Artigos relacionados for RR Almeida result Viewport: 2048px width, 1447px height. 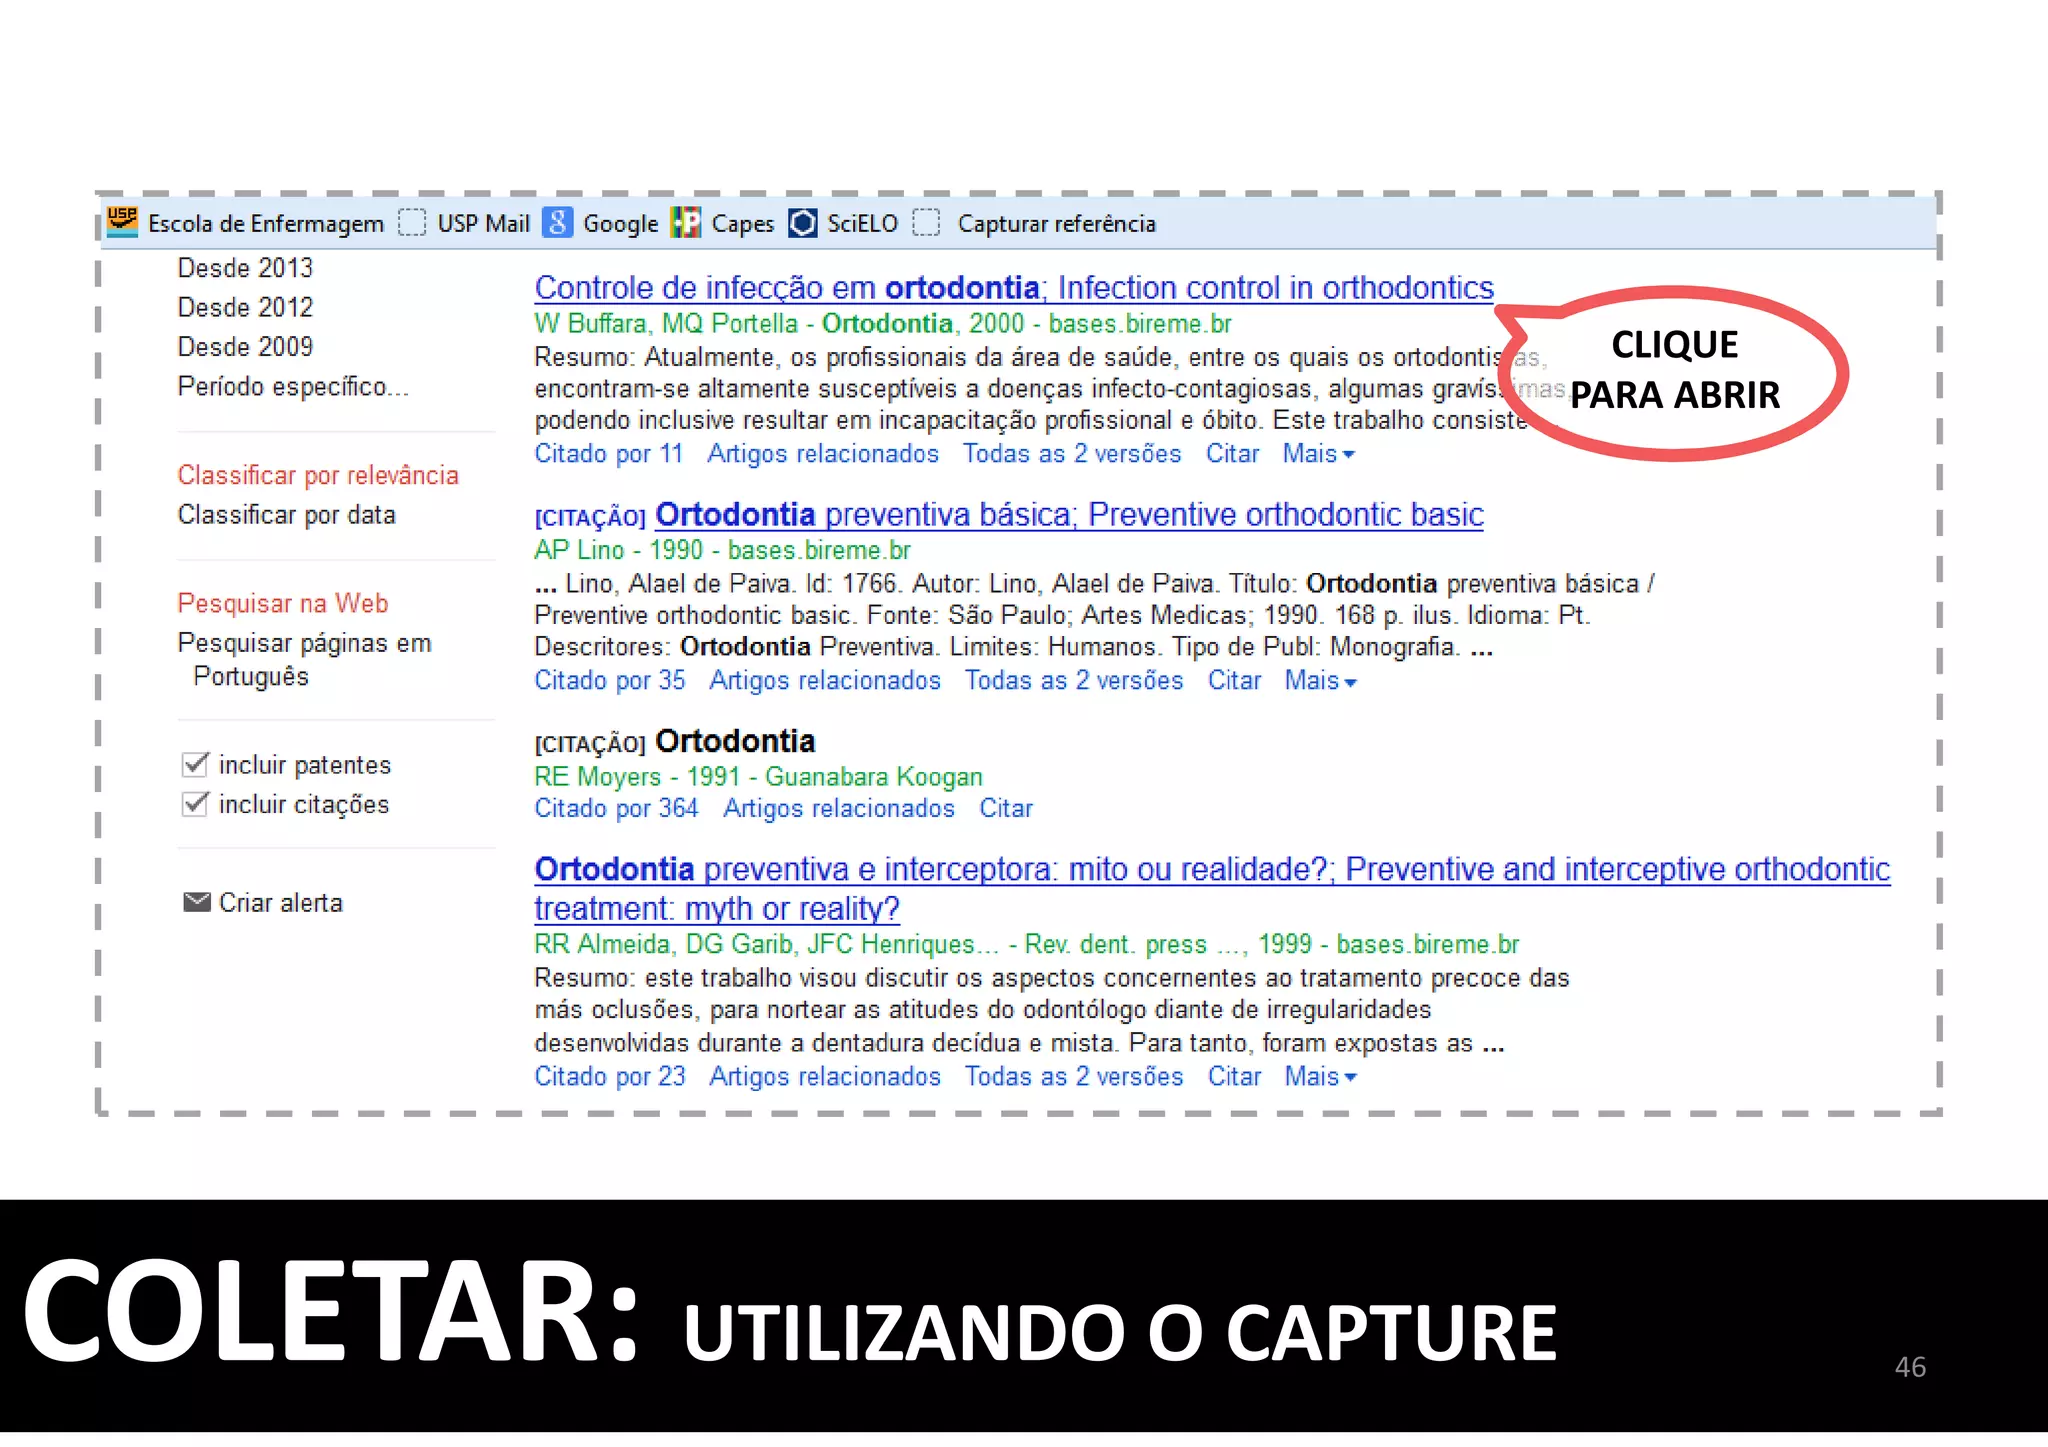point(825,1077)
